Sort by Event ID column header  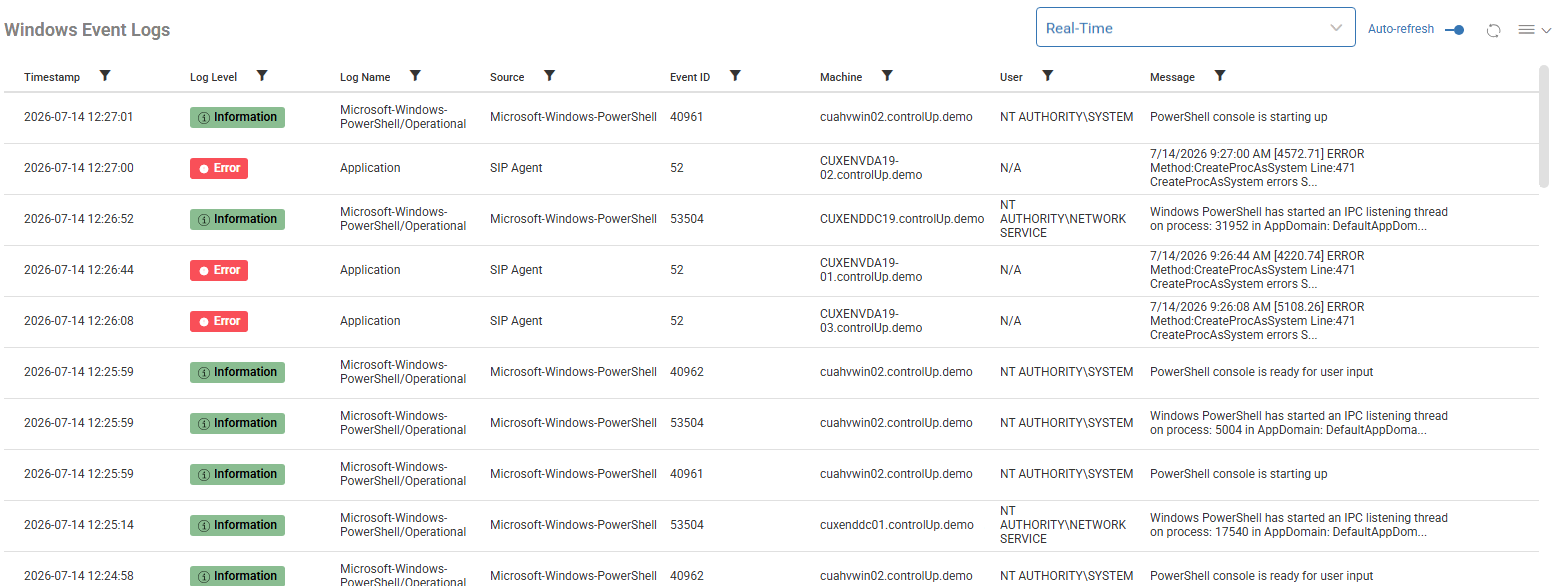(690, 77)
